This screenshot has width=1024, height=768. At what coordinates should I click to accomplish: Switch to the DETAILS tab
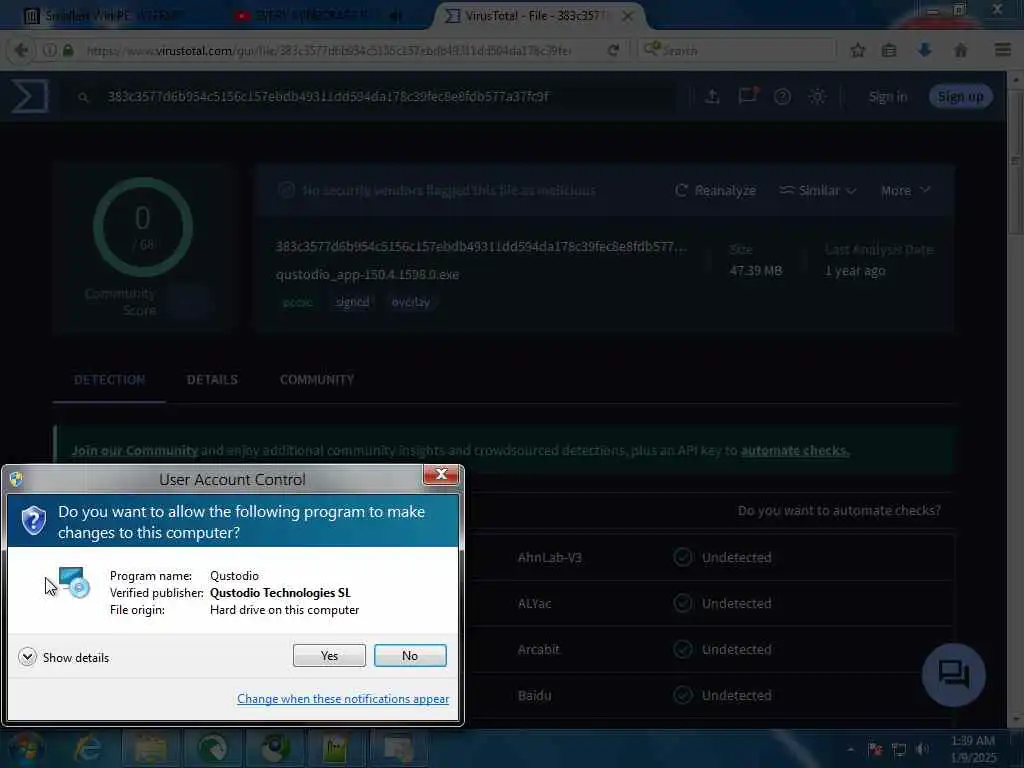(x=212, y=379)
